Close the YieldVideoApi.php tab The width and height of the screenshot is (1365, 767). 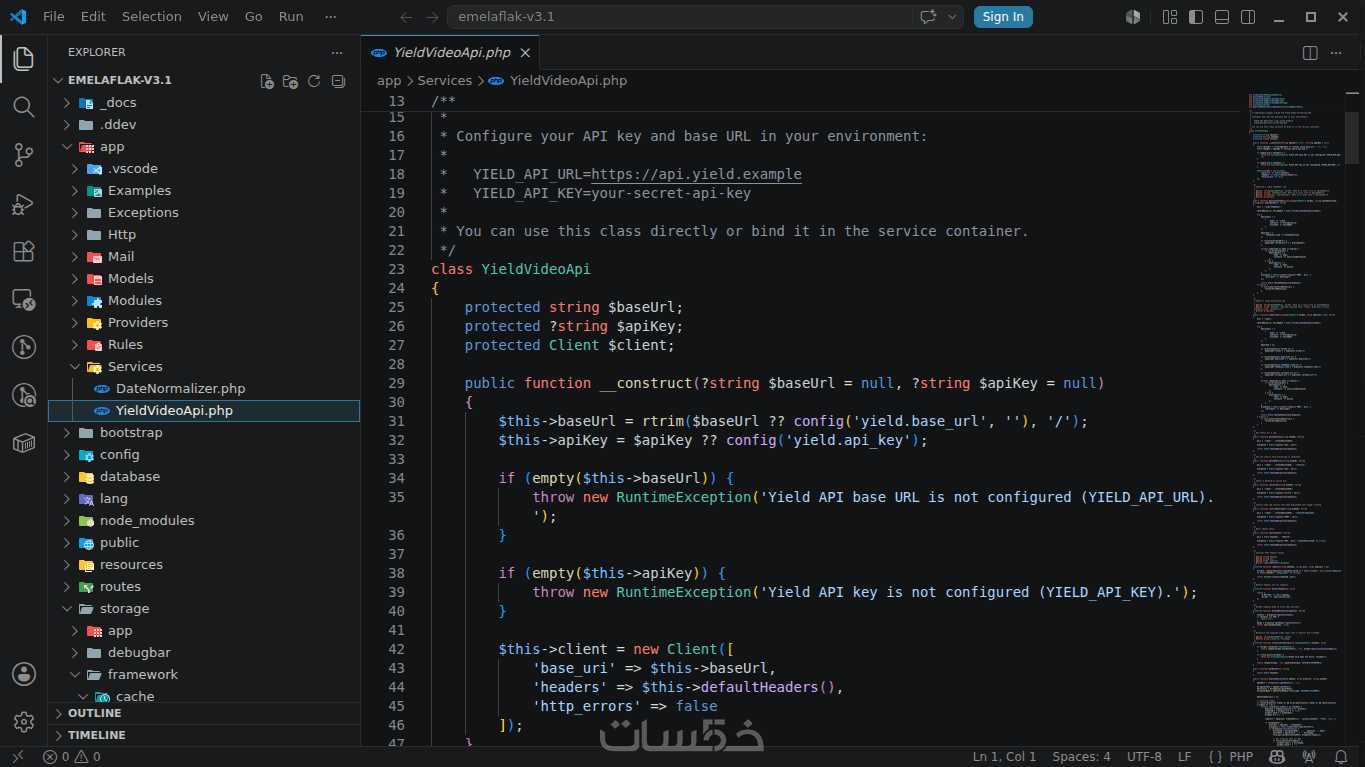(x=525, y=52)
